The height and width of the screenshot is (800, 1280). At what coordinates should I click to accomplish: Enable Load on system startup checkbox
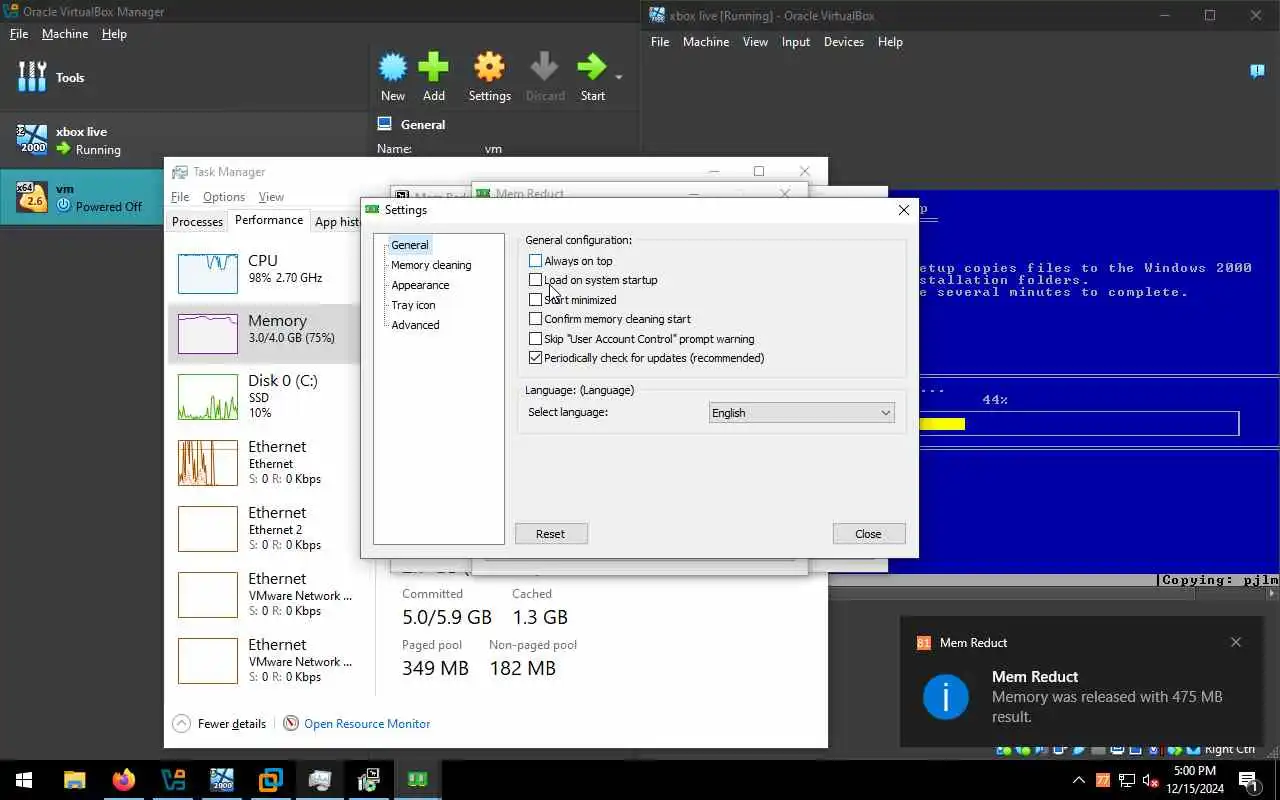click(535, 280)
